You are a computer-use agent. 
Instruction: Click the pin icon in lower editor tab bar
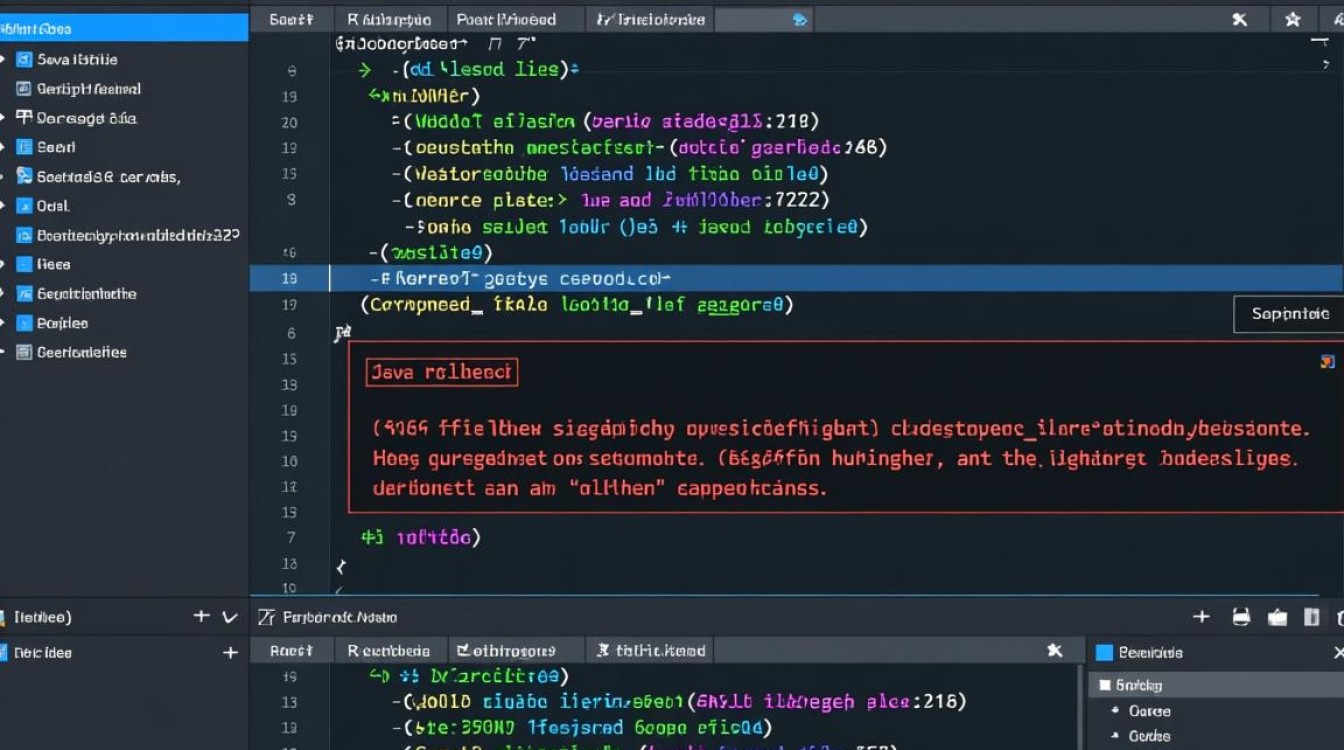[1054, 651]
